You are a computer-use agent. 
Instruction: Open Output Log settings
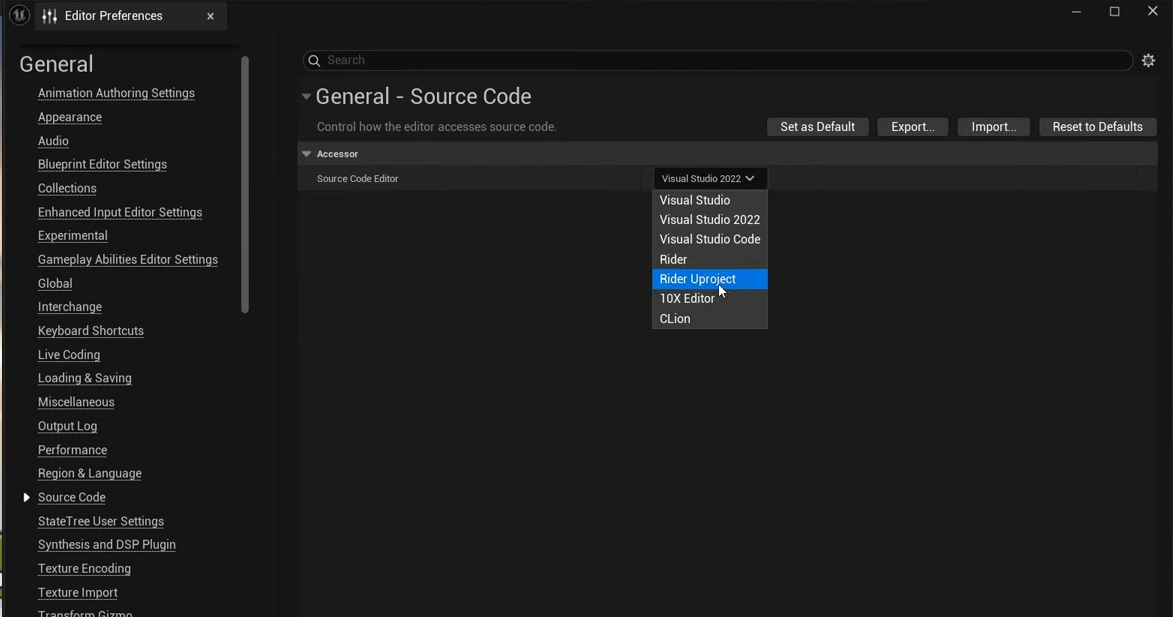click(x=67, y=426)
